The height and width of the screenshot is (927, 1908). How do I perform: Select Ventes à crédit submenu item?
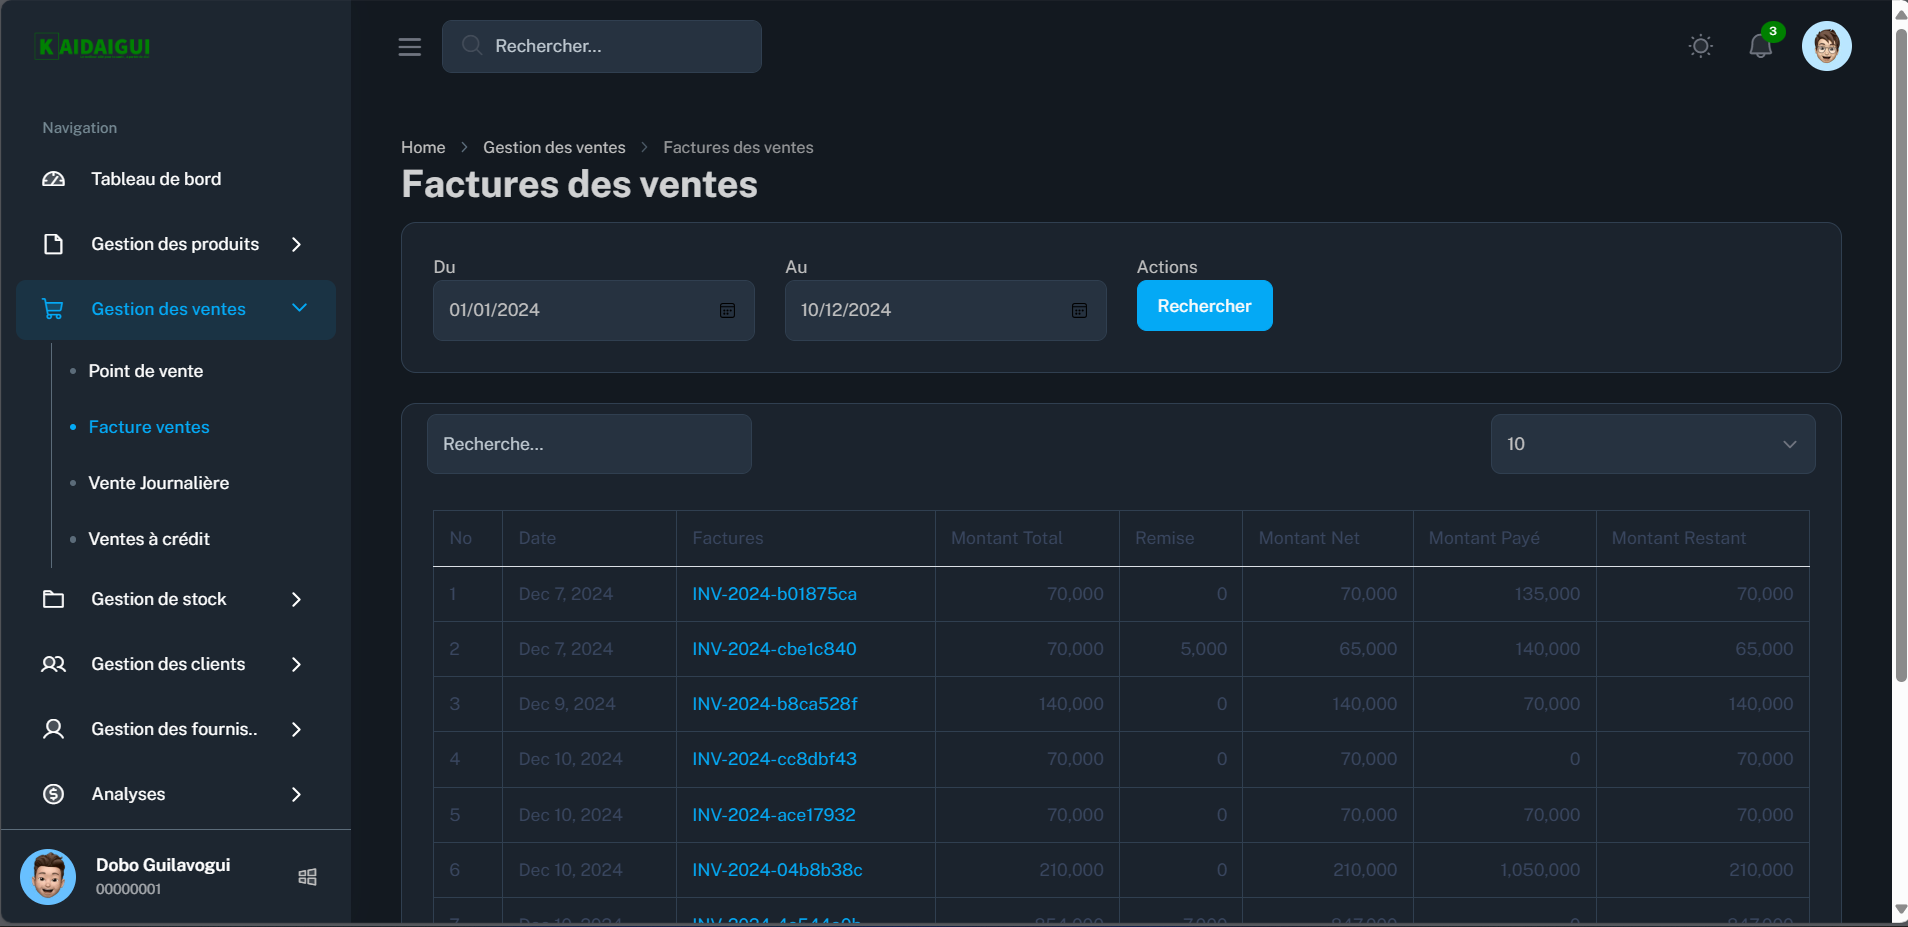coord(149,539)
